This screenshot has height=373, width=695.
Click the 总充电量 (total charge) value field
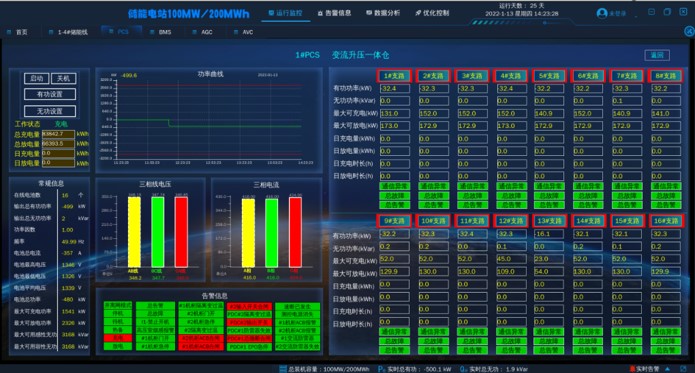coord(58,134)
